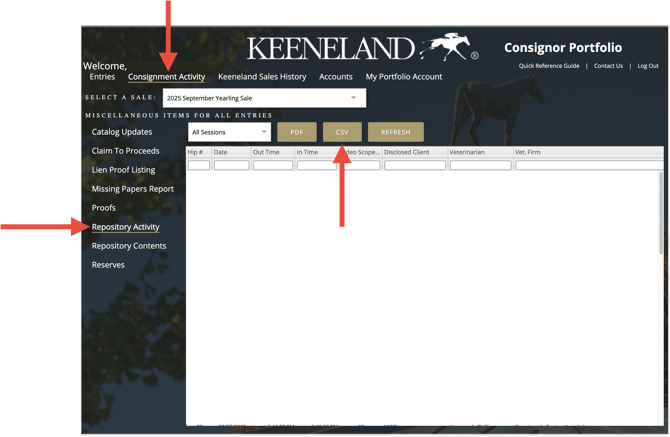Click the Hip # filter field
The image size is (670, 437).
pyautogui.click(x=199, y=165)
